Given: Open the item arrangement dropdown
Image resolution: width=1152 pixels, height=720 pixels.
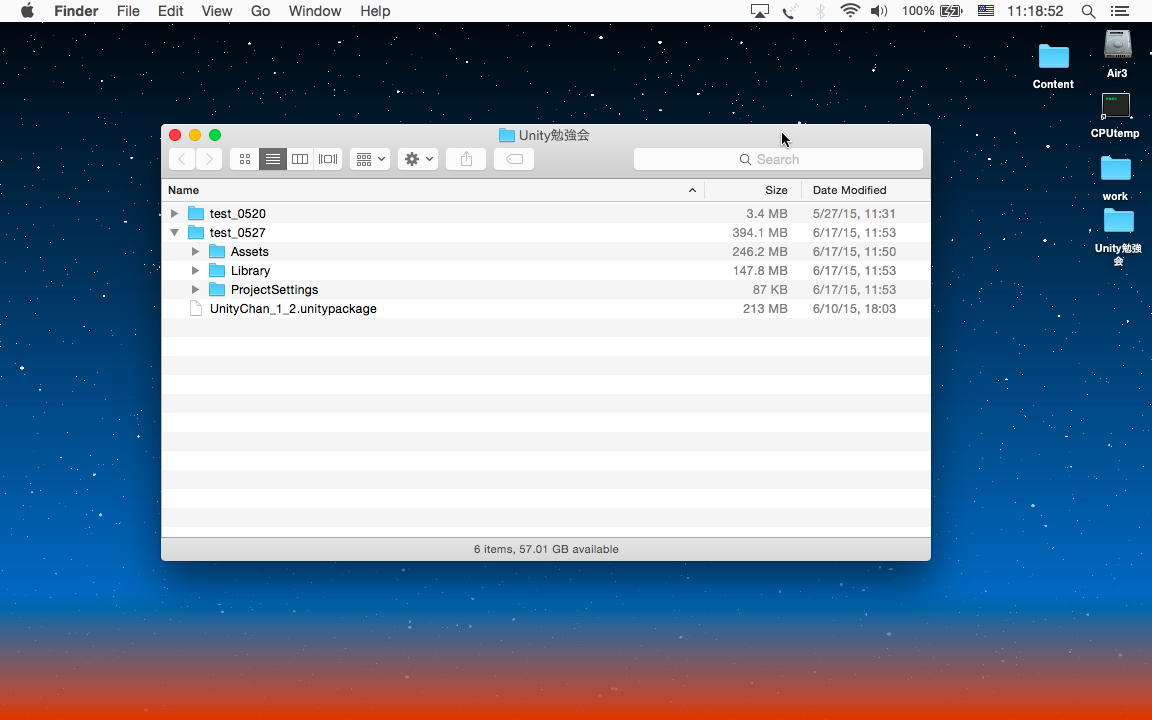Looking at the screenshot, I should coord(370,159).
